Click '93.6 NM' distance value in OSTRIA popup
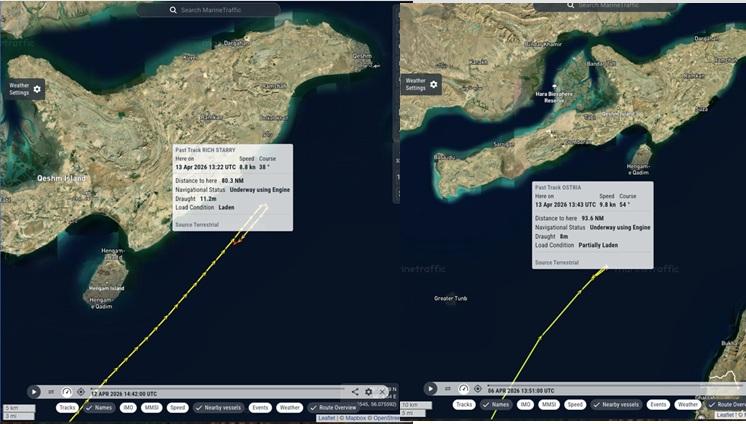 (593, 218)
